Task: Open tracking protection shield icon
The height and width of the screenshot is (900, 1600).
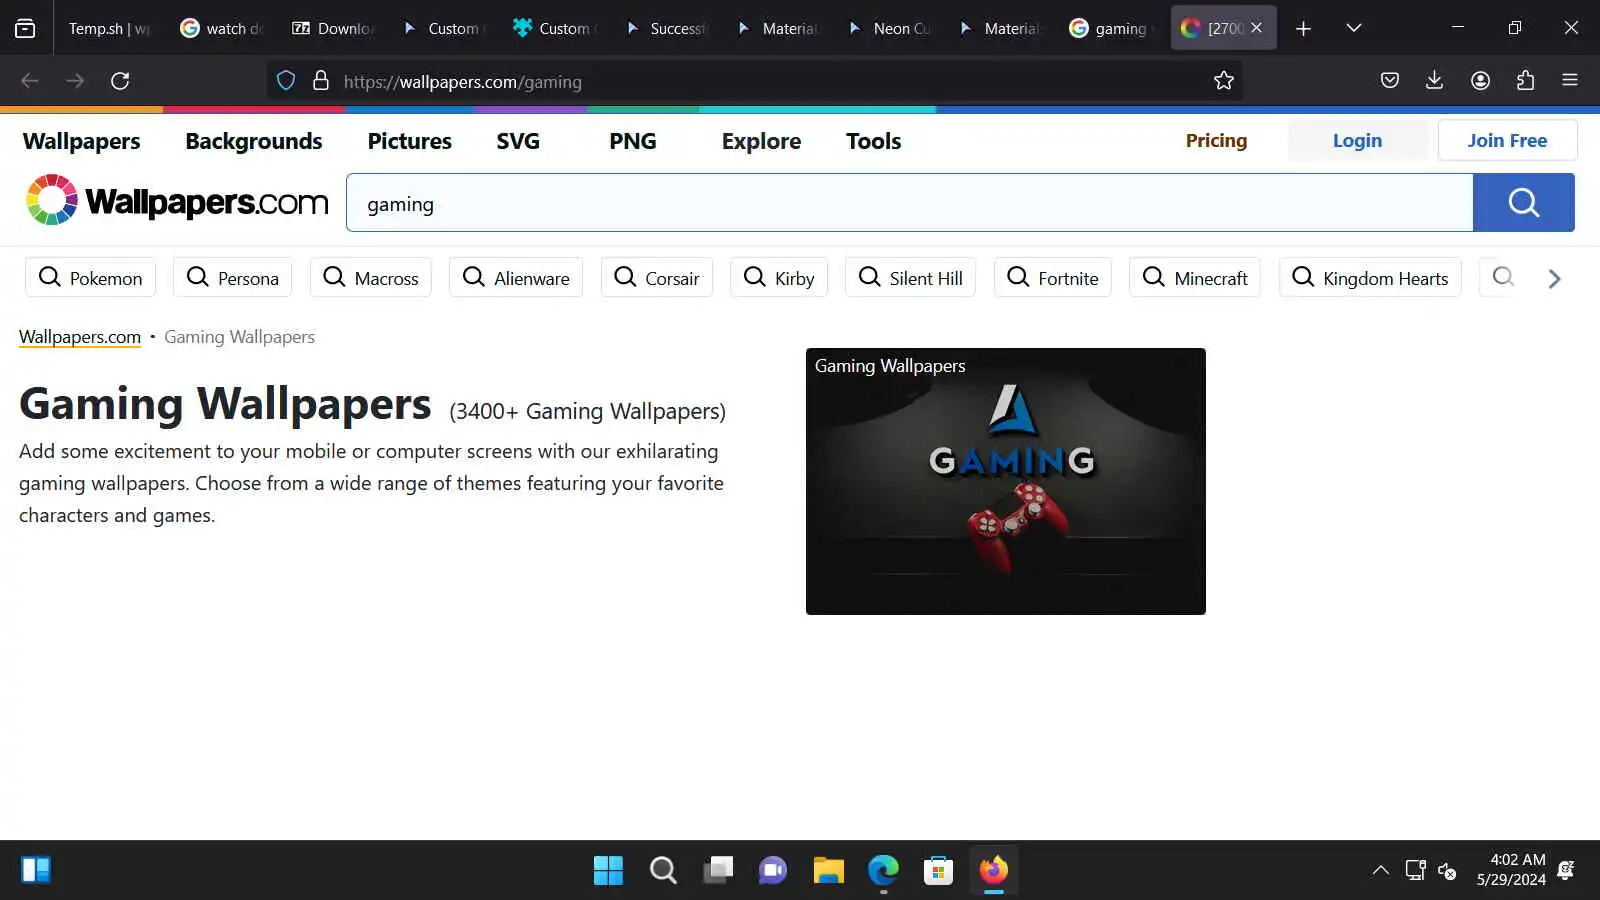Action: tap(286, 81)
